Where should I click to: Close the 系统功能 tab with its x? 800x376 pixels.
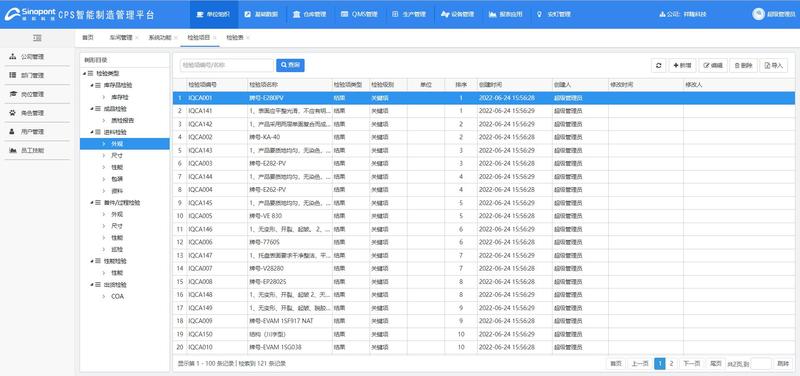[176, 38]
